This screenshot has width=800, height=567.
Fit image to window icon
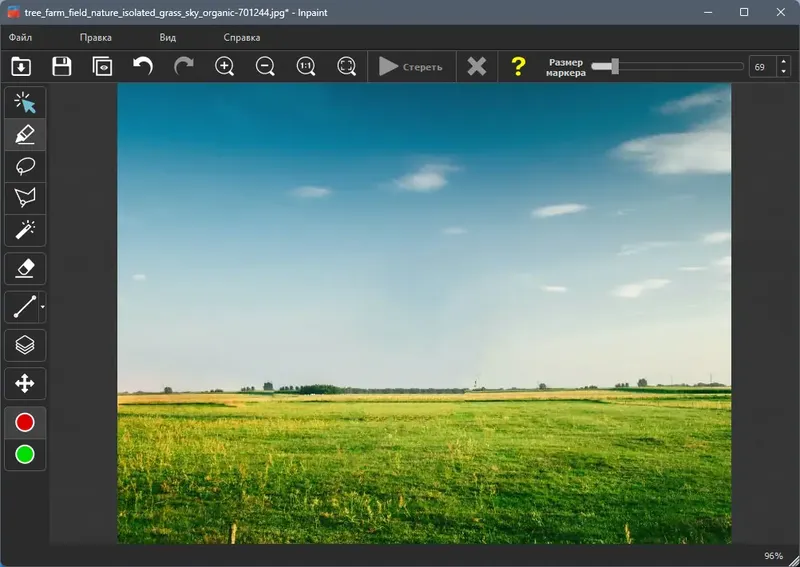click(x=346, y=67)
